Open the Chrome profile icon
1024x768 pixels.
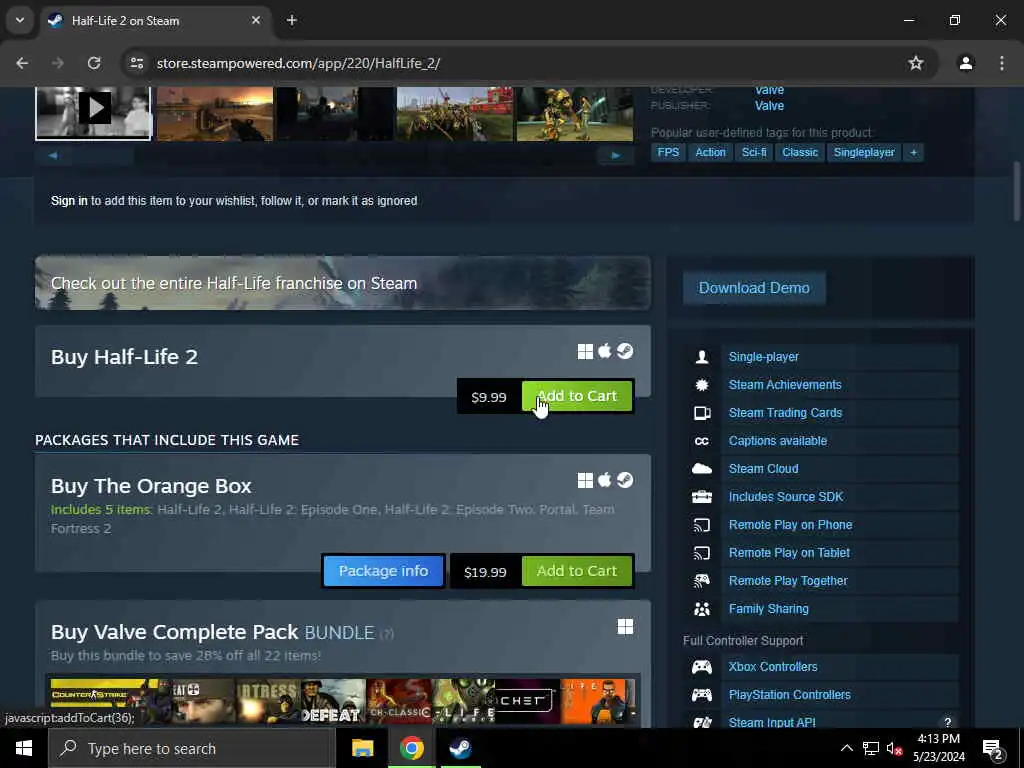966,63
